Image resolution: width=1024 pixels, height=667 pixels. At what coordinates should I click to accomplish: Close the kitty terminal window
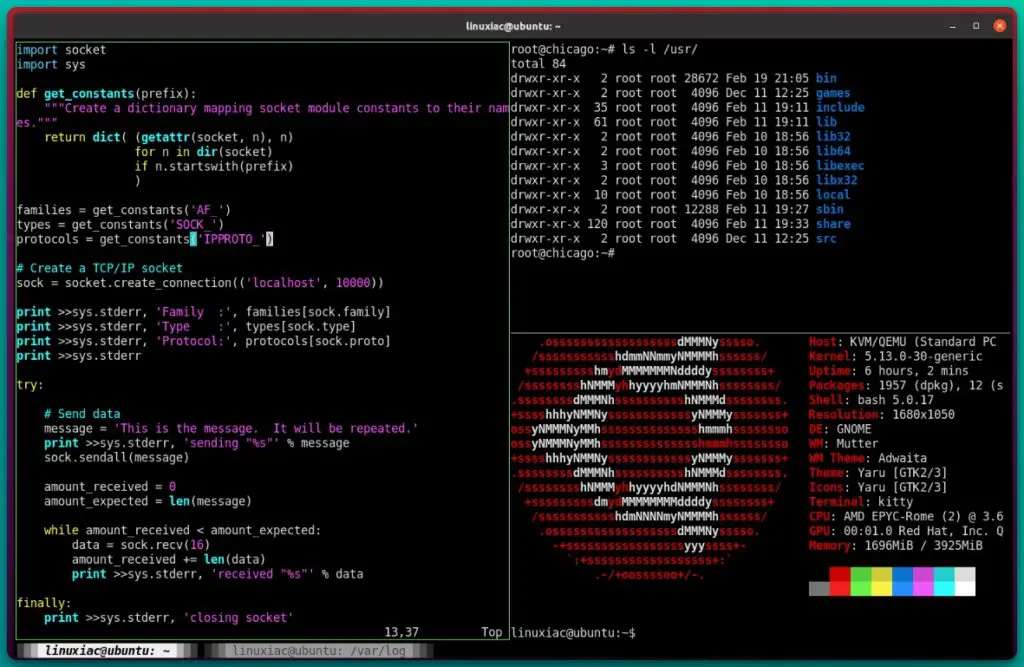(1000, 26)
